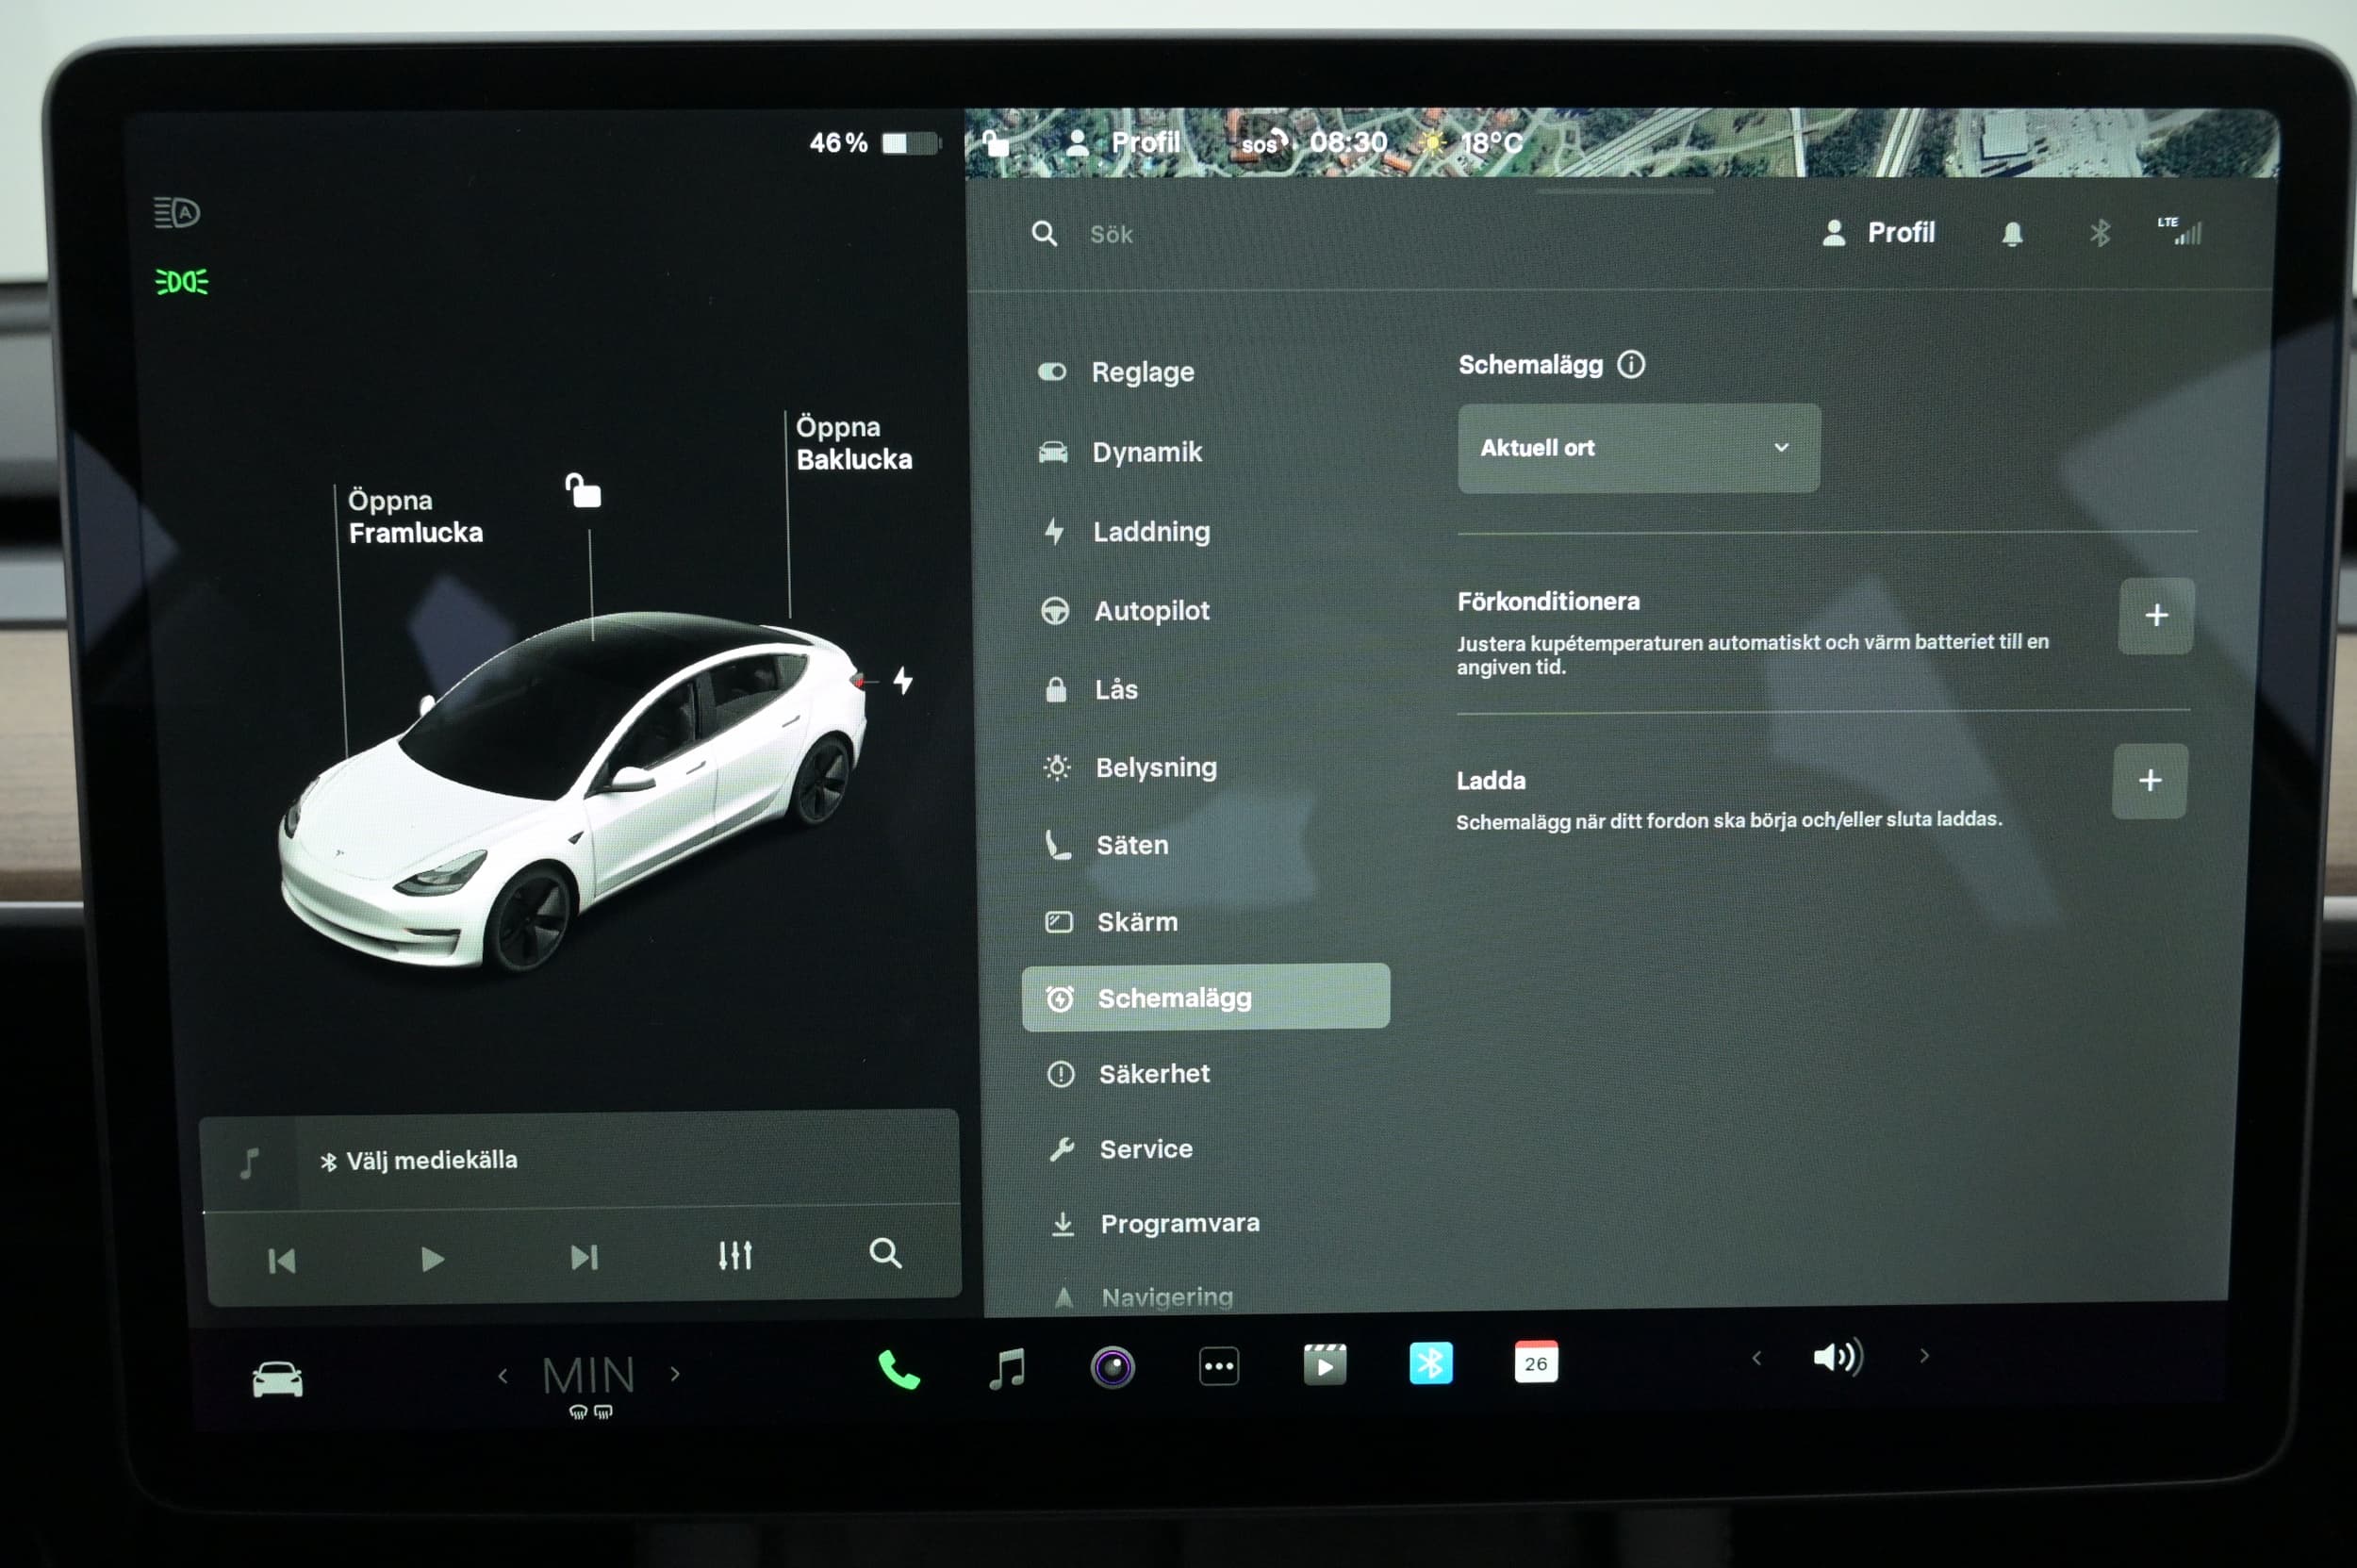This screenshot has width=2357, height=1568.
Task: Play the media
Action: click(x=432, y=1259)
